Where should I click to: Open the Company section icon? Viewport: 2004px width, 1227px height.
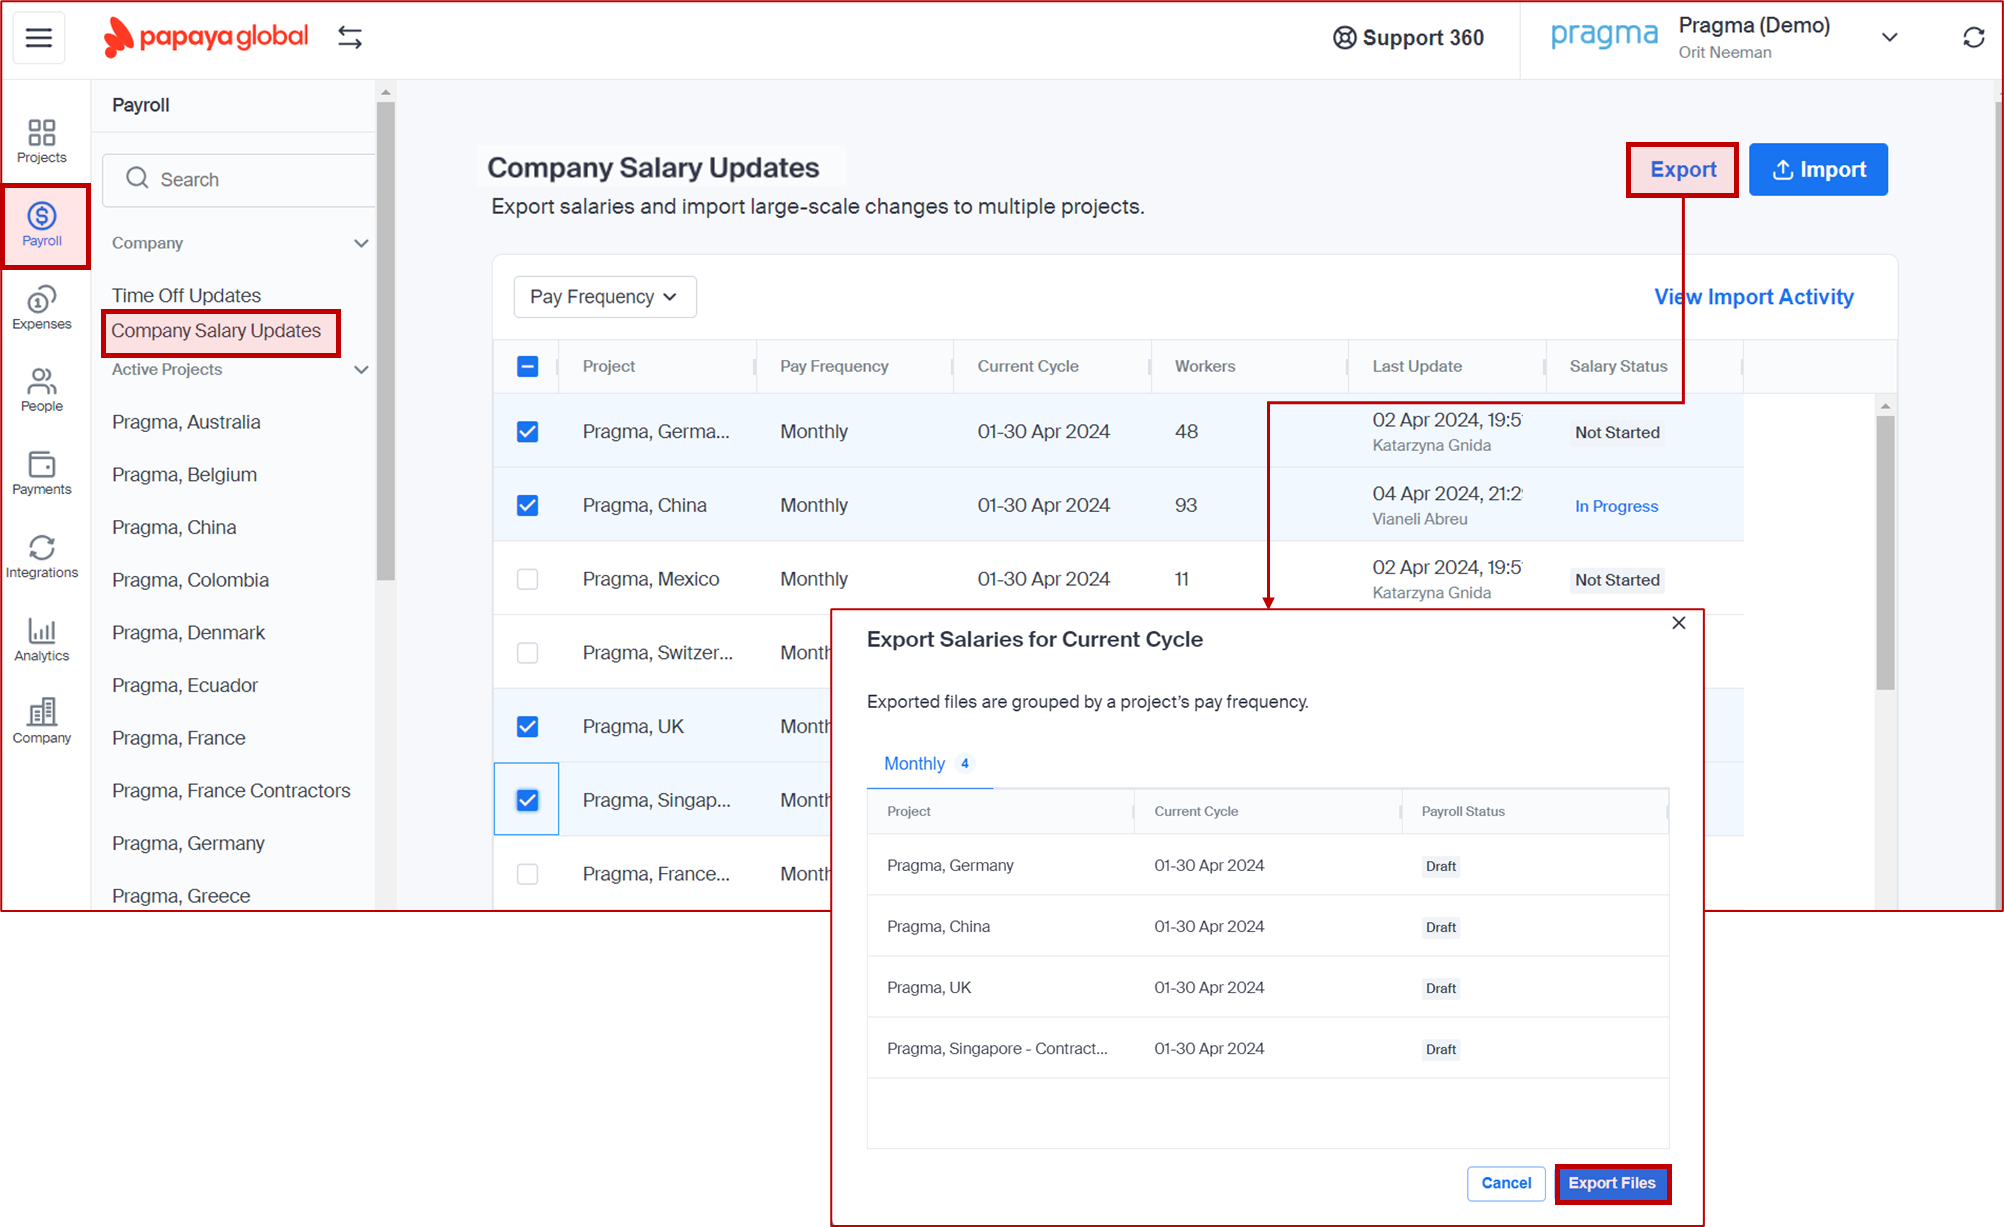coord(42,721)
